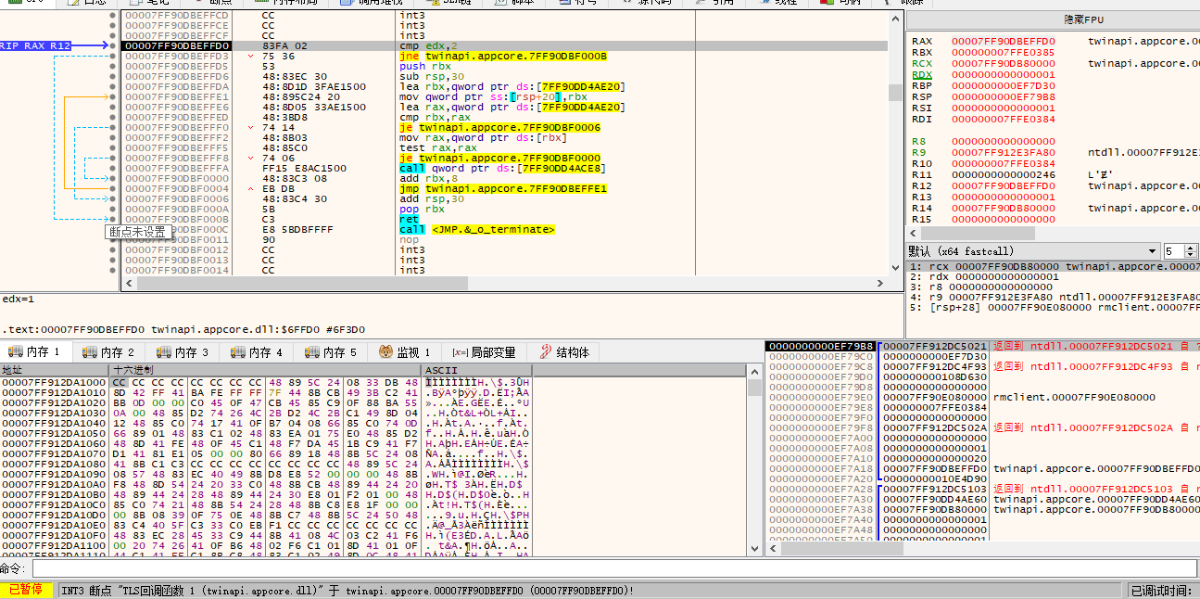1200x599 pixels.
Task: Select the jne twinapi.appcore.7FF90DBF000B instruction
Action: point(503,56)
